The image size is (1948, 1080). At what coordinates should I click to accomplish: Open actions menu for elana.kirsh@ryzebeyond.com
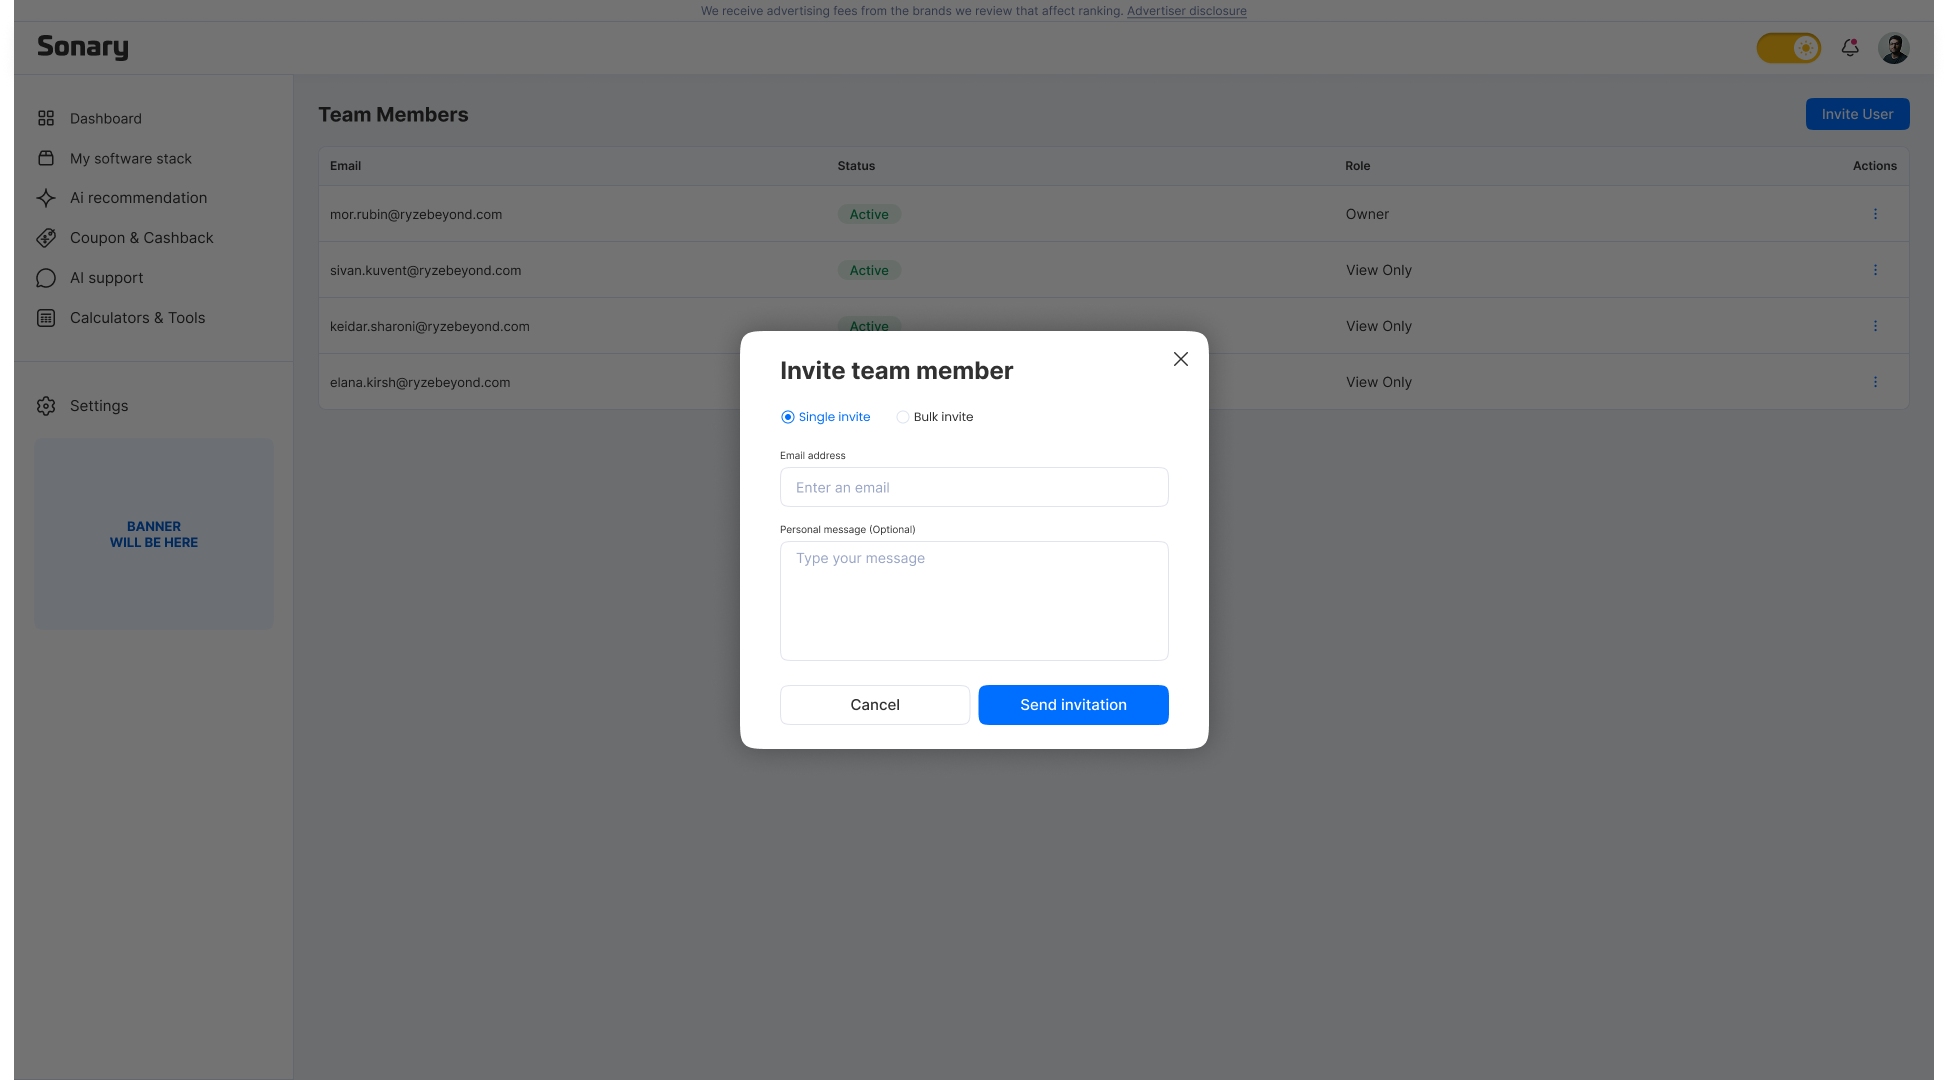1875,382
